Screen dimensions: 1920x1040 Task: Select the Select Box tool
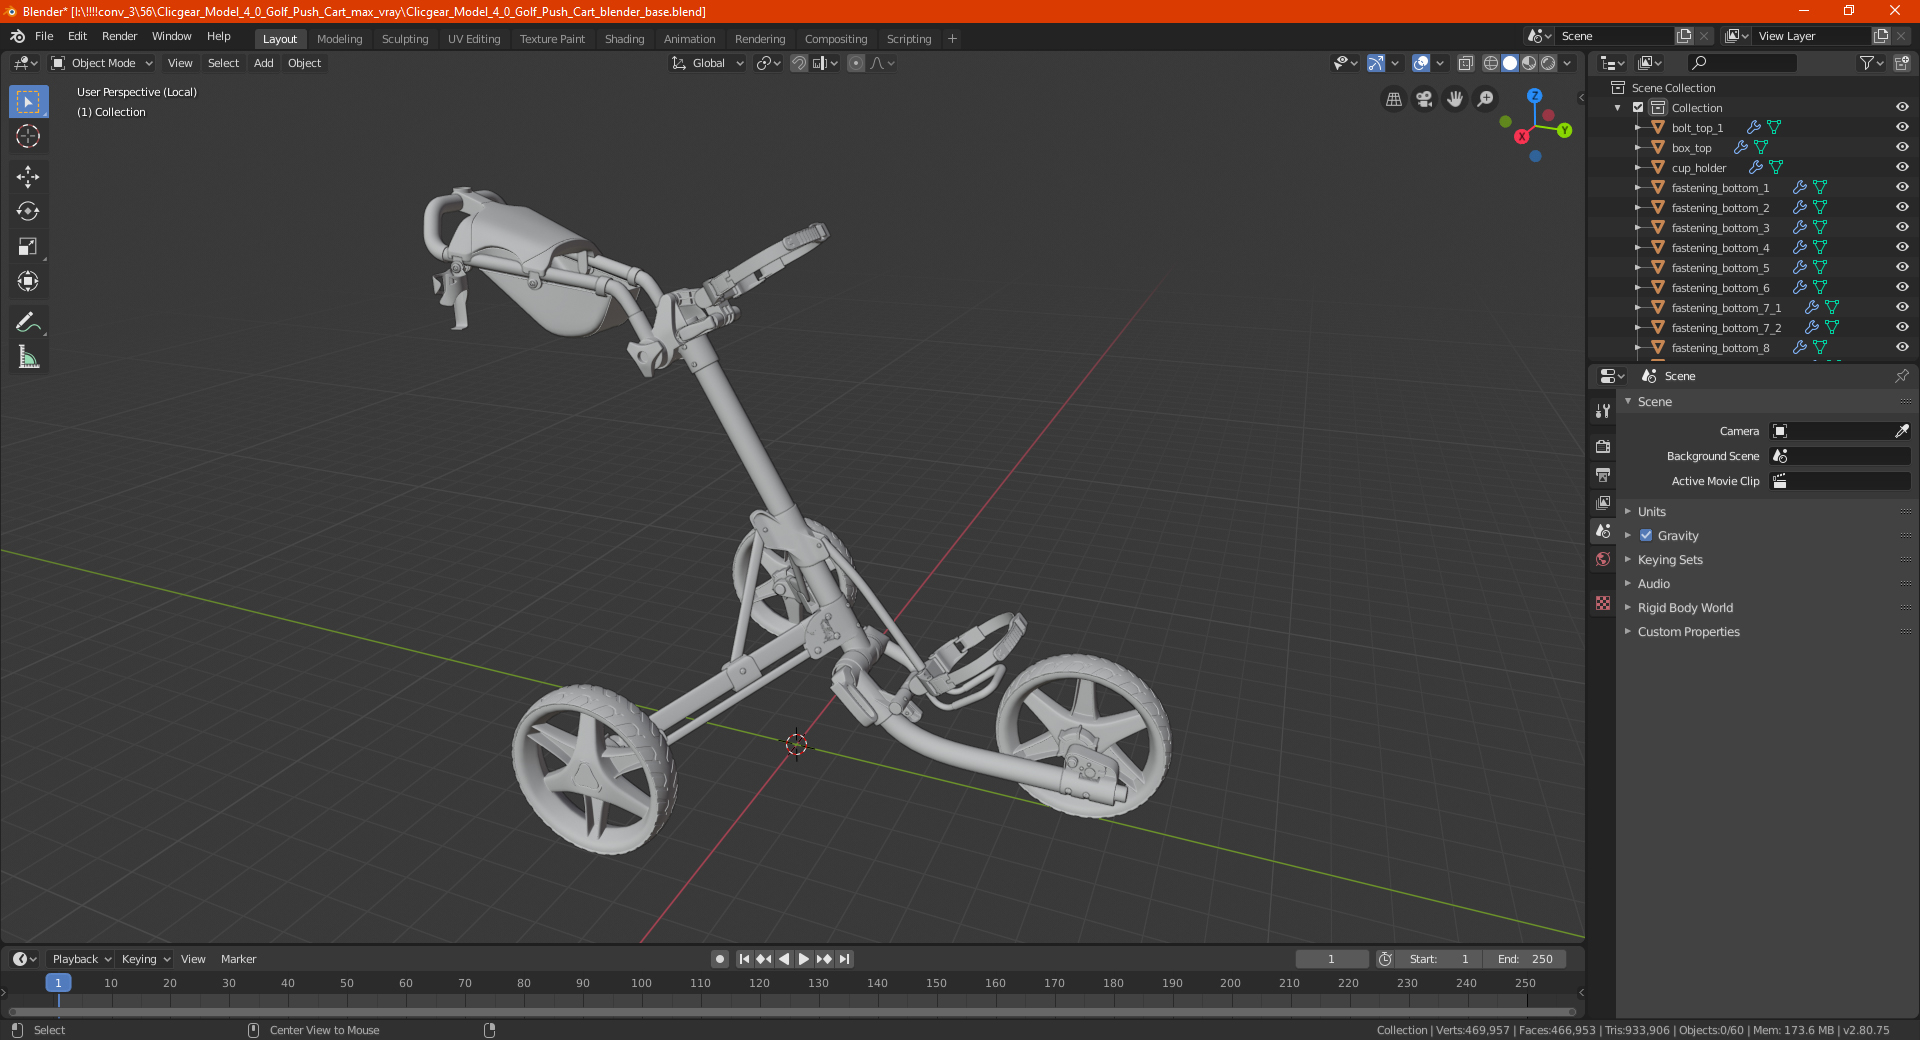coord(28,101)
